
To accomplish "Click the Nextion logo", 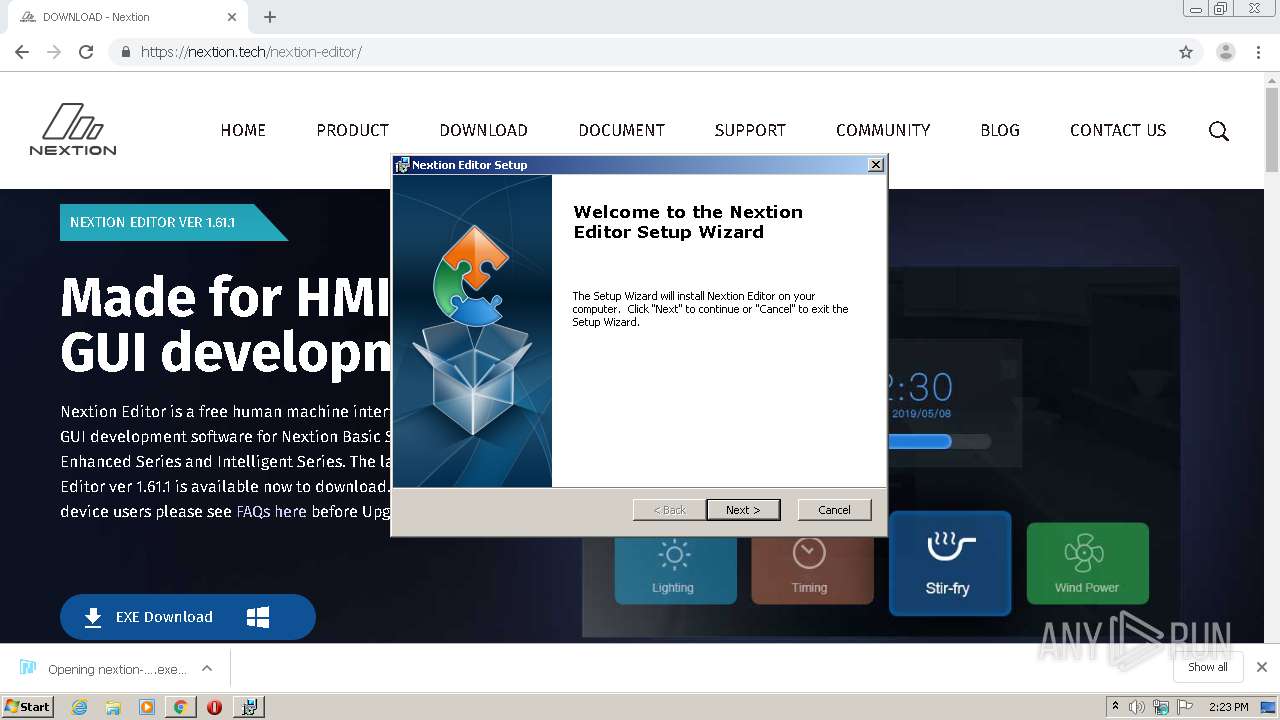I will click(x=73, y=129).
